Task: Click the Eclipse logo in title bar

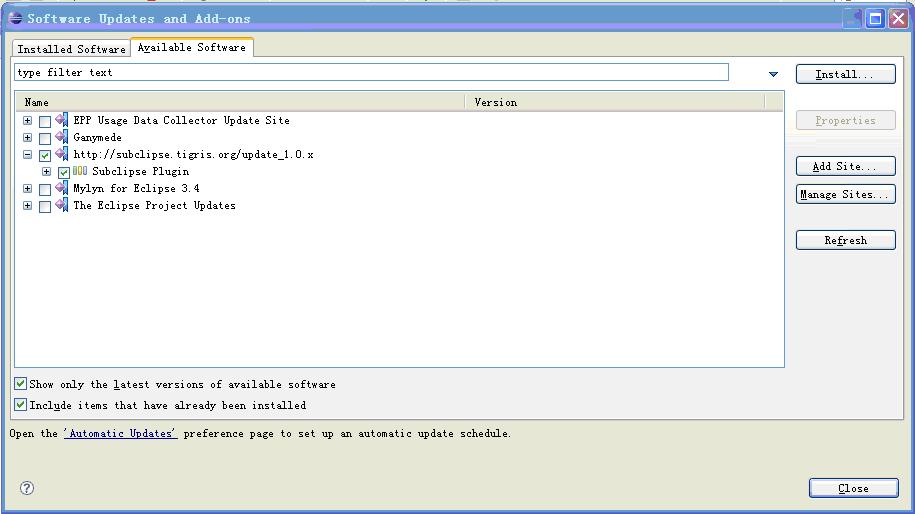Action: pos(15,18)
